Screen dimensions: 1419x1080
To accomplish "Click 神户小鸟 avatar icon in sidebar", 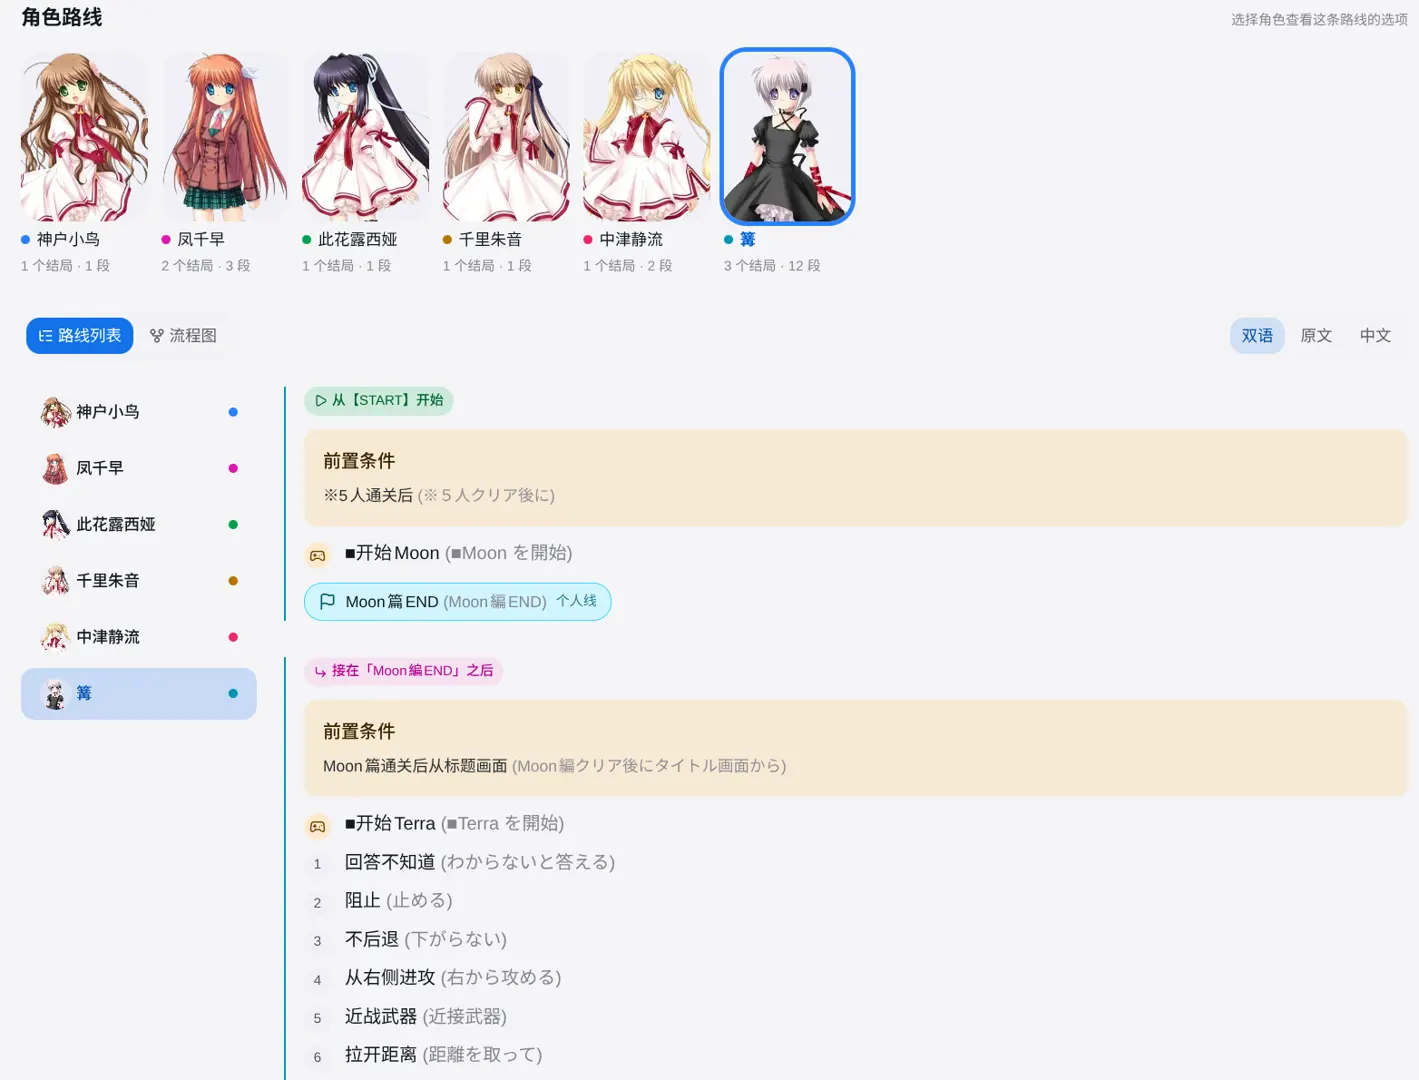I will pos(55,412).
